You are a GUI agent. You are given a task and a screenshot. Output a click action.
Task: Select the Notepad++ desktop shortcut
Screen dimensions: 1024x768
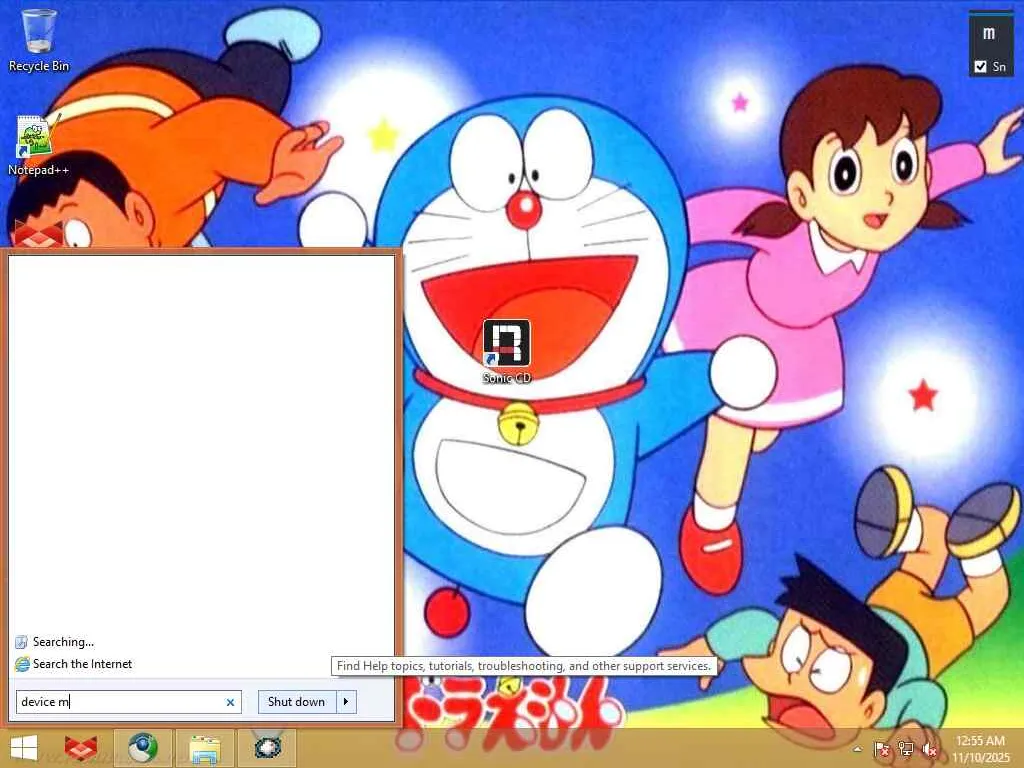pyautogui.click(x=38, y=145)
